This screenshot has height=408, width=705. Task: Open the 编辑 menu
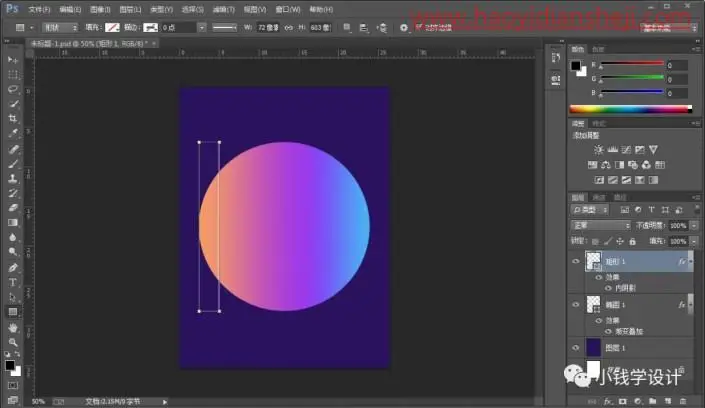pyautogui.click(x=70, y=9)
